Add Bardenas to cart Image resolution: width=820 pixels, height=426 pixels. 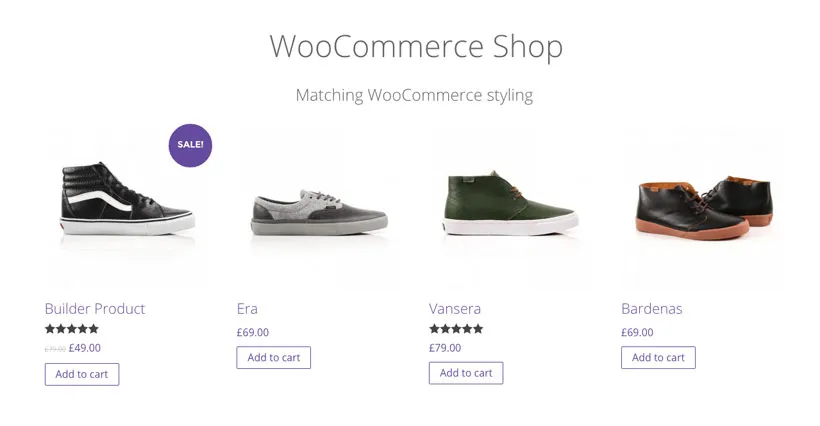click(658, 357)
